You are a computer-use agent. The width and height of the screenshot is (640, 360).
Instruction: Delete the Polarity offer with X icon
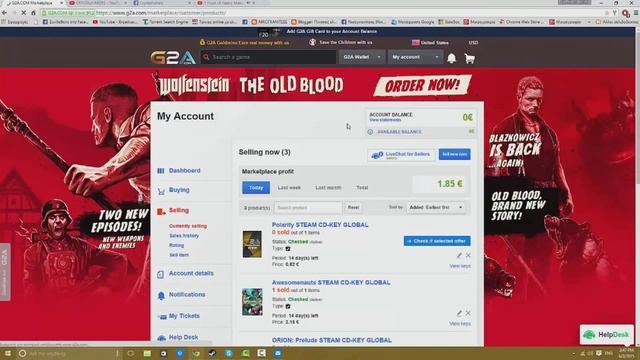tap(468, 255)
